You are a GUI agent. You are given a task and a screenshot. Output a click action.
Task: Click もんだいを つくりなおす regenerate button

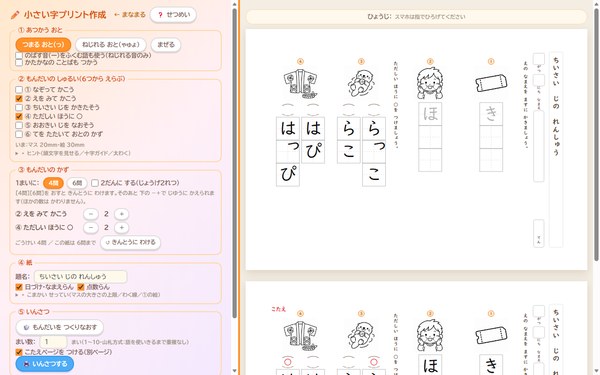pyautogui.click(x=60, y=327)
